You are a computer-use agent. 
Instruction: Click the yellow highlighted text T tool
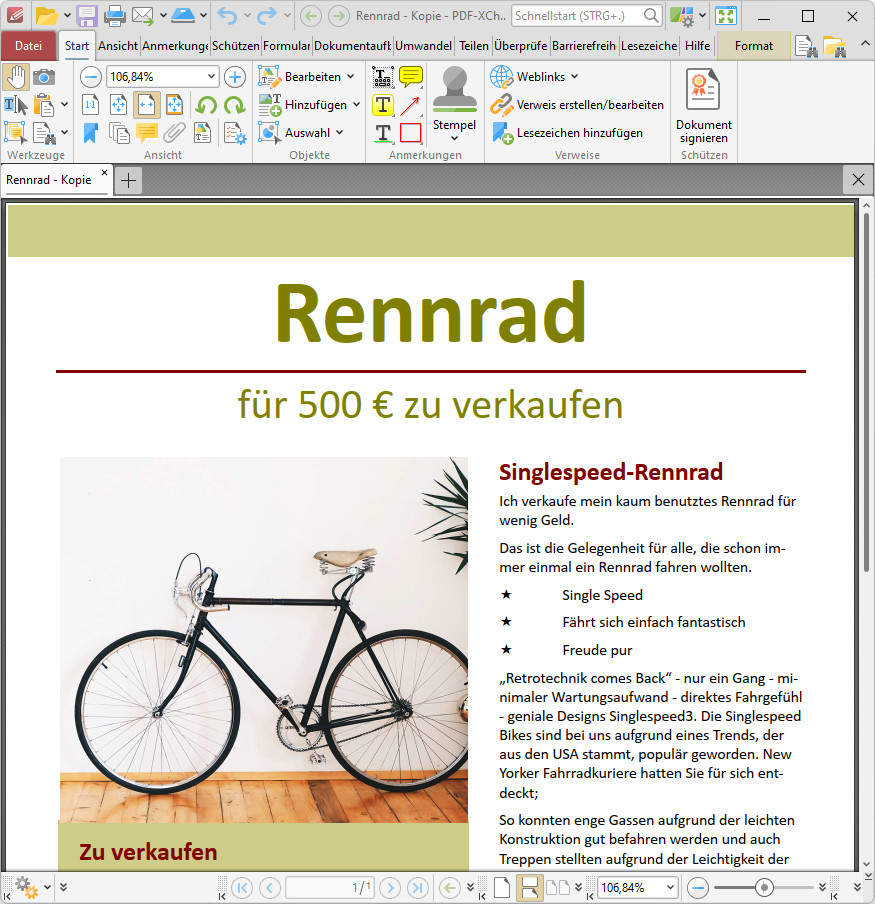coord(383,105)
